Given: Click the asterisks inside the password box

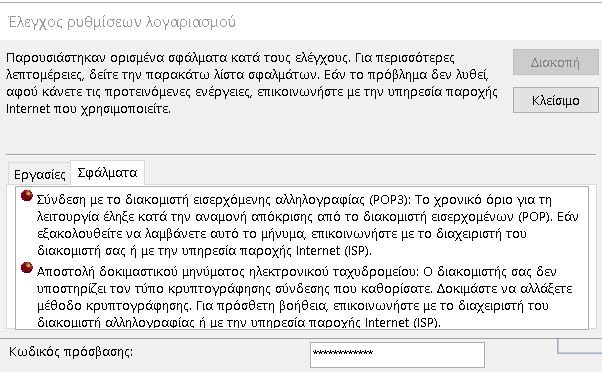Looking at the screenshot, I should [x=343, y=352].
